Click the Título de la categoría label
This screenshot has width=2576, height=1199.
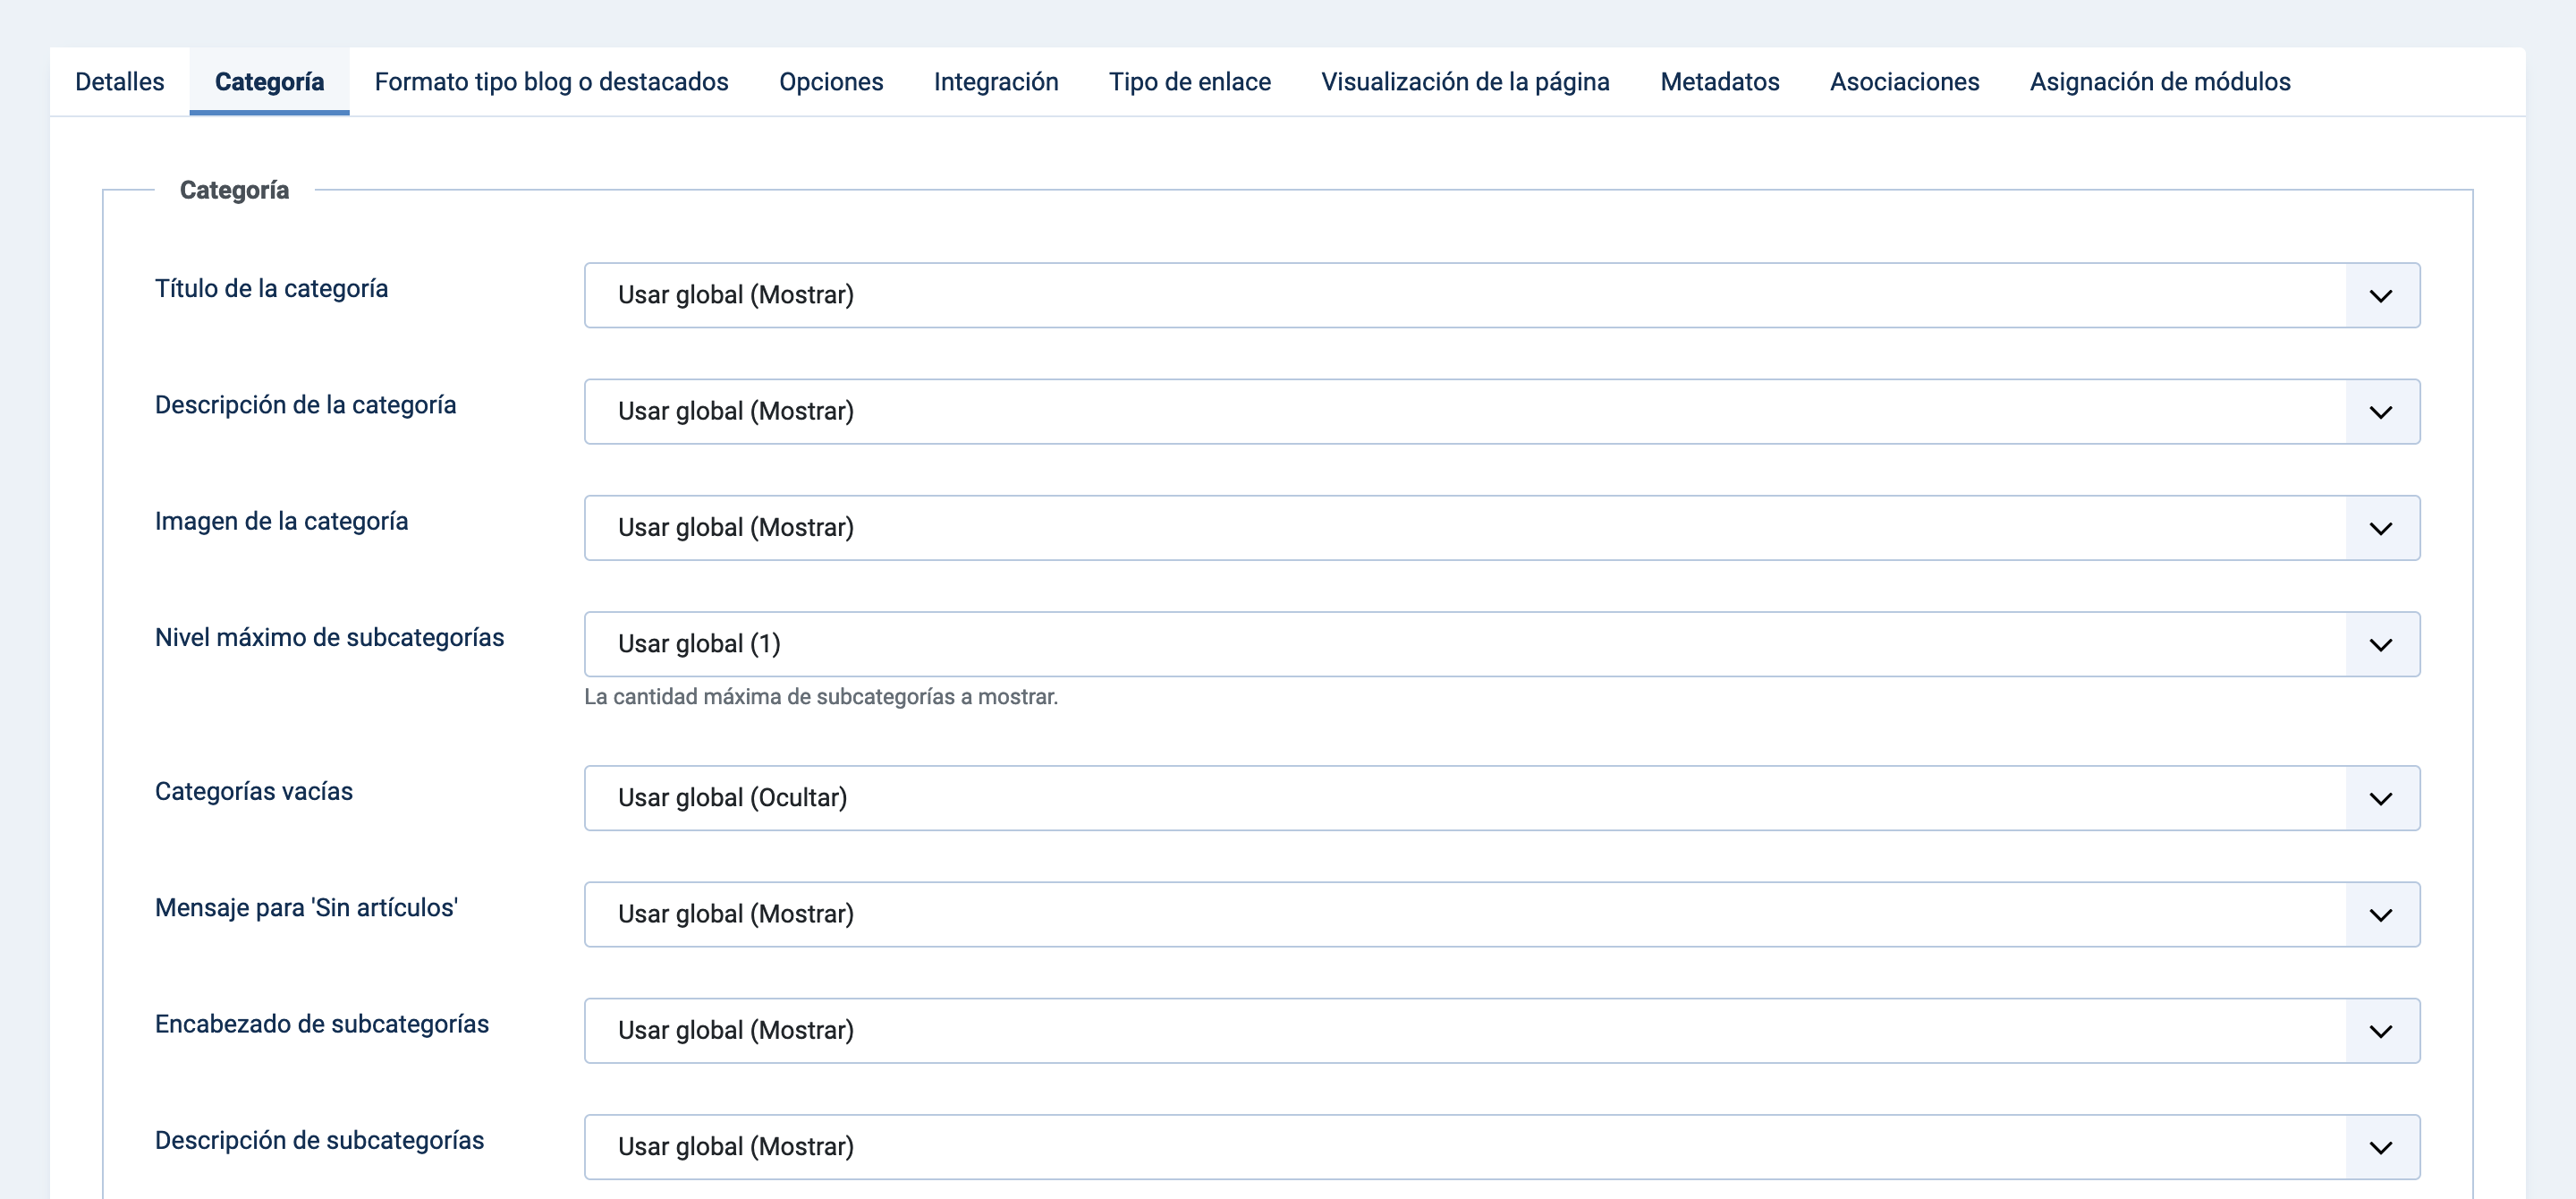[x=271, y=289]
